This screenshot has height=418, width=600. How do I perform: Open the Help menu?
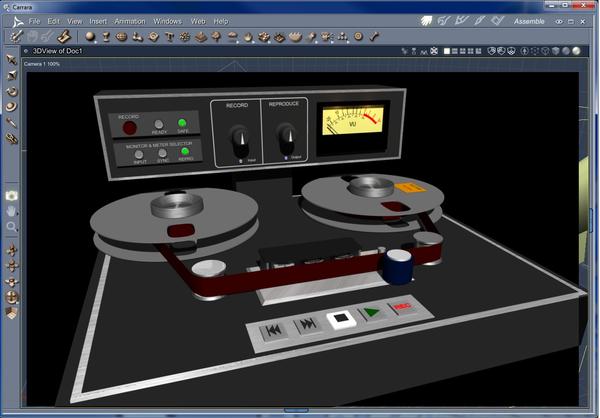point(221,21)
